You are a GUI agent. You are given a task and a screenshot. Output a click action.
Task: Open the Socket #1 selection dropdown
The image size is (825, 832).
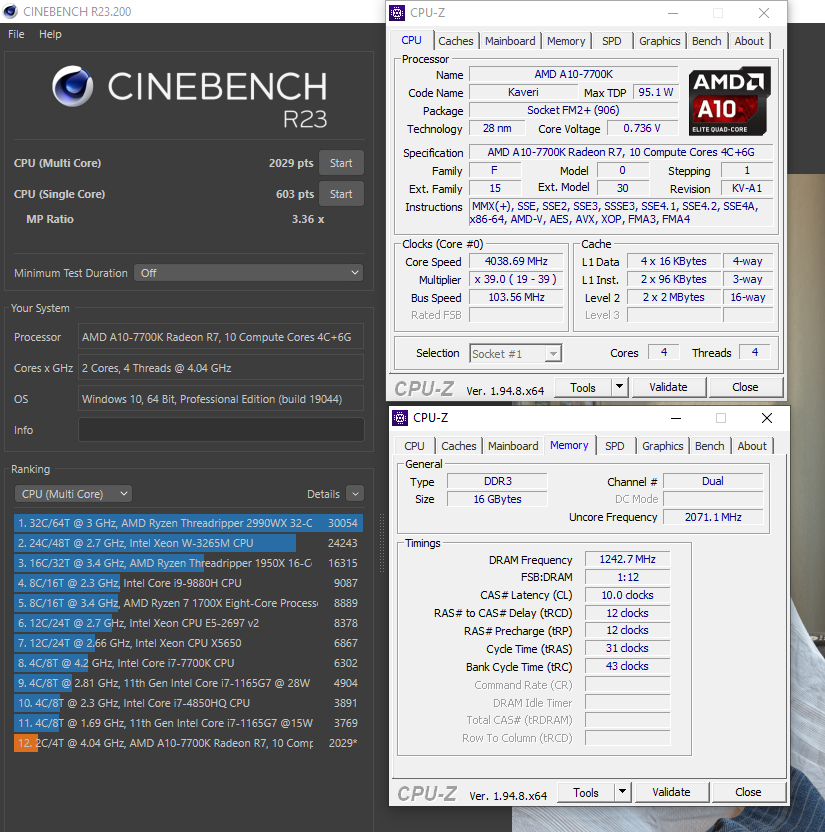click(x=515, y=353)
